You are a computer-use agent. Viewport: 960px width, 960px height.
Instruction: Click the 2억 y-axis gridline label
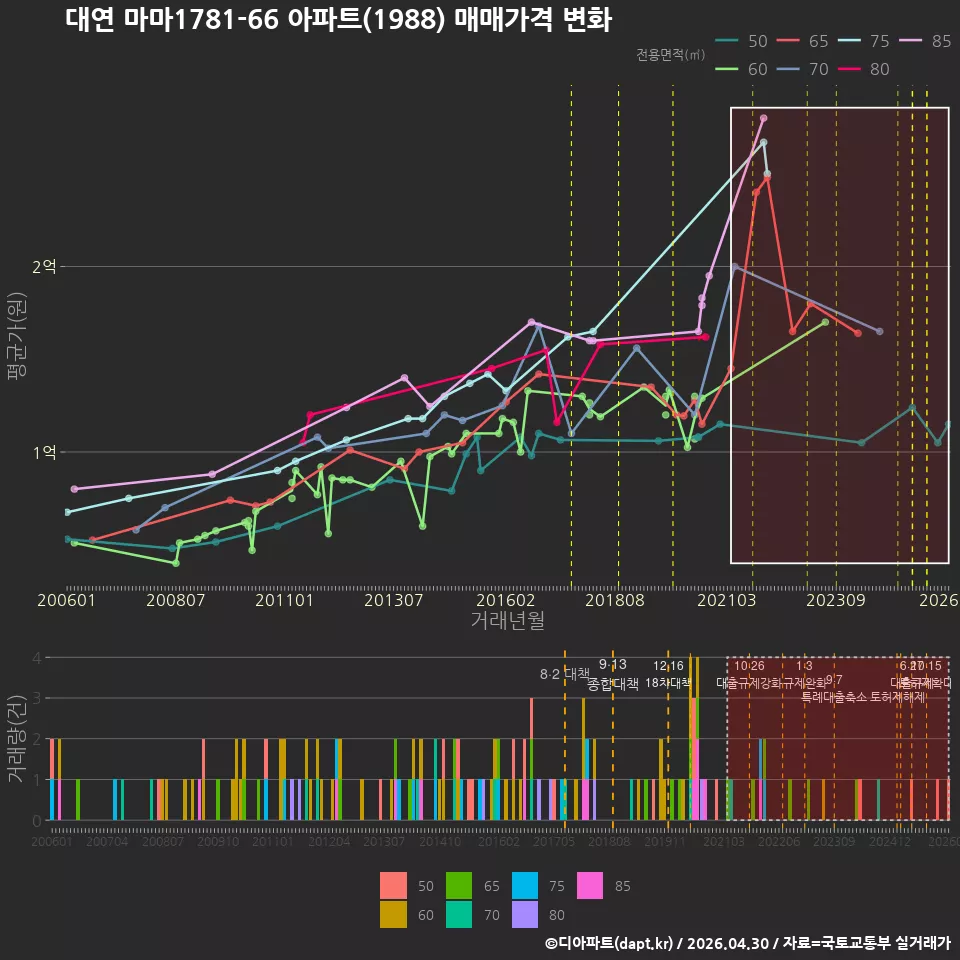point(44,266)
